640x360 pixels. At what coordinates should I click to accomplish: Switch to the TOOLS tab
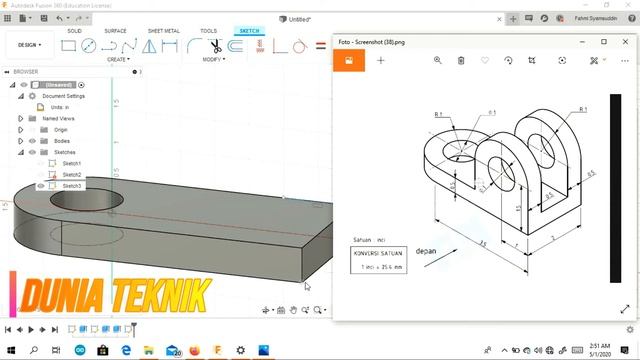[209, 31]
